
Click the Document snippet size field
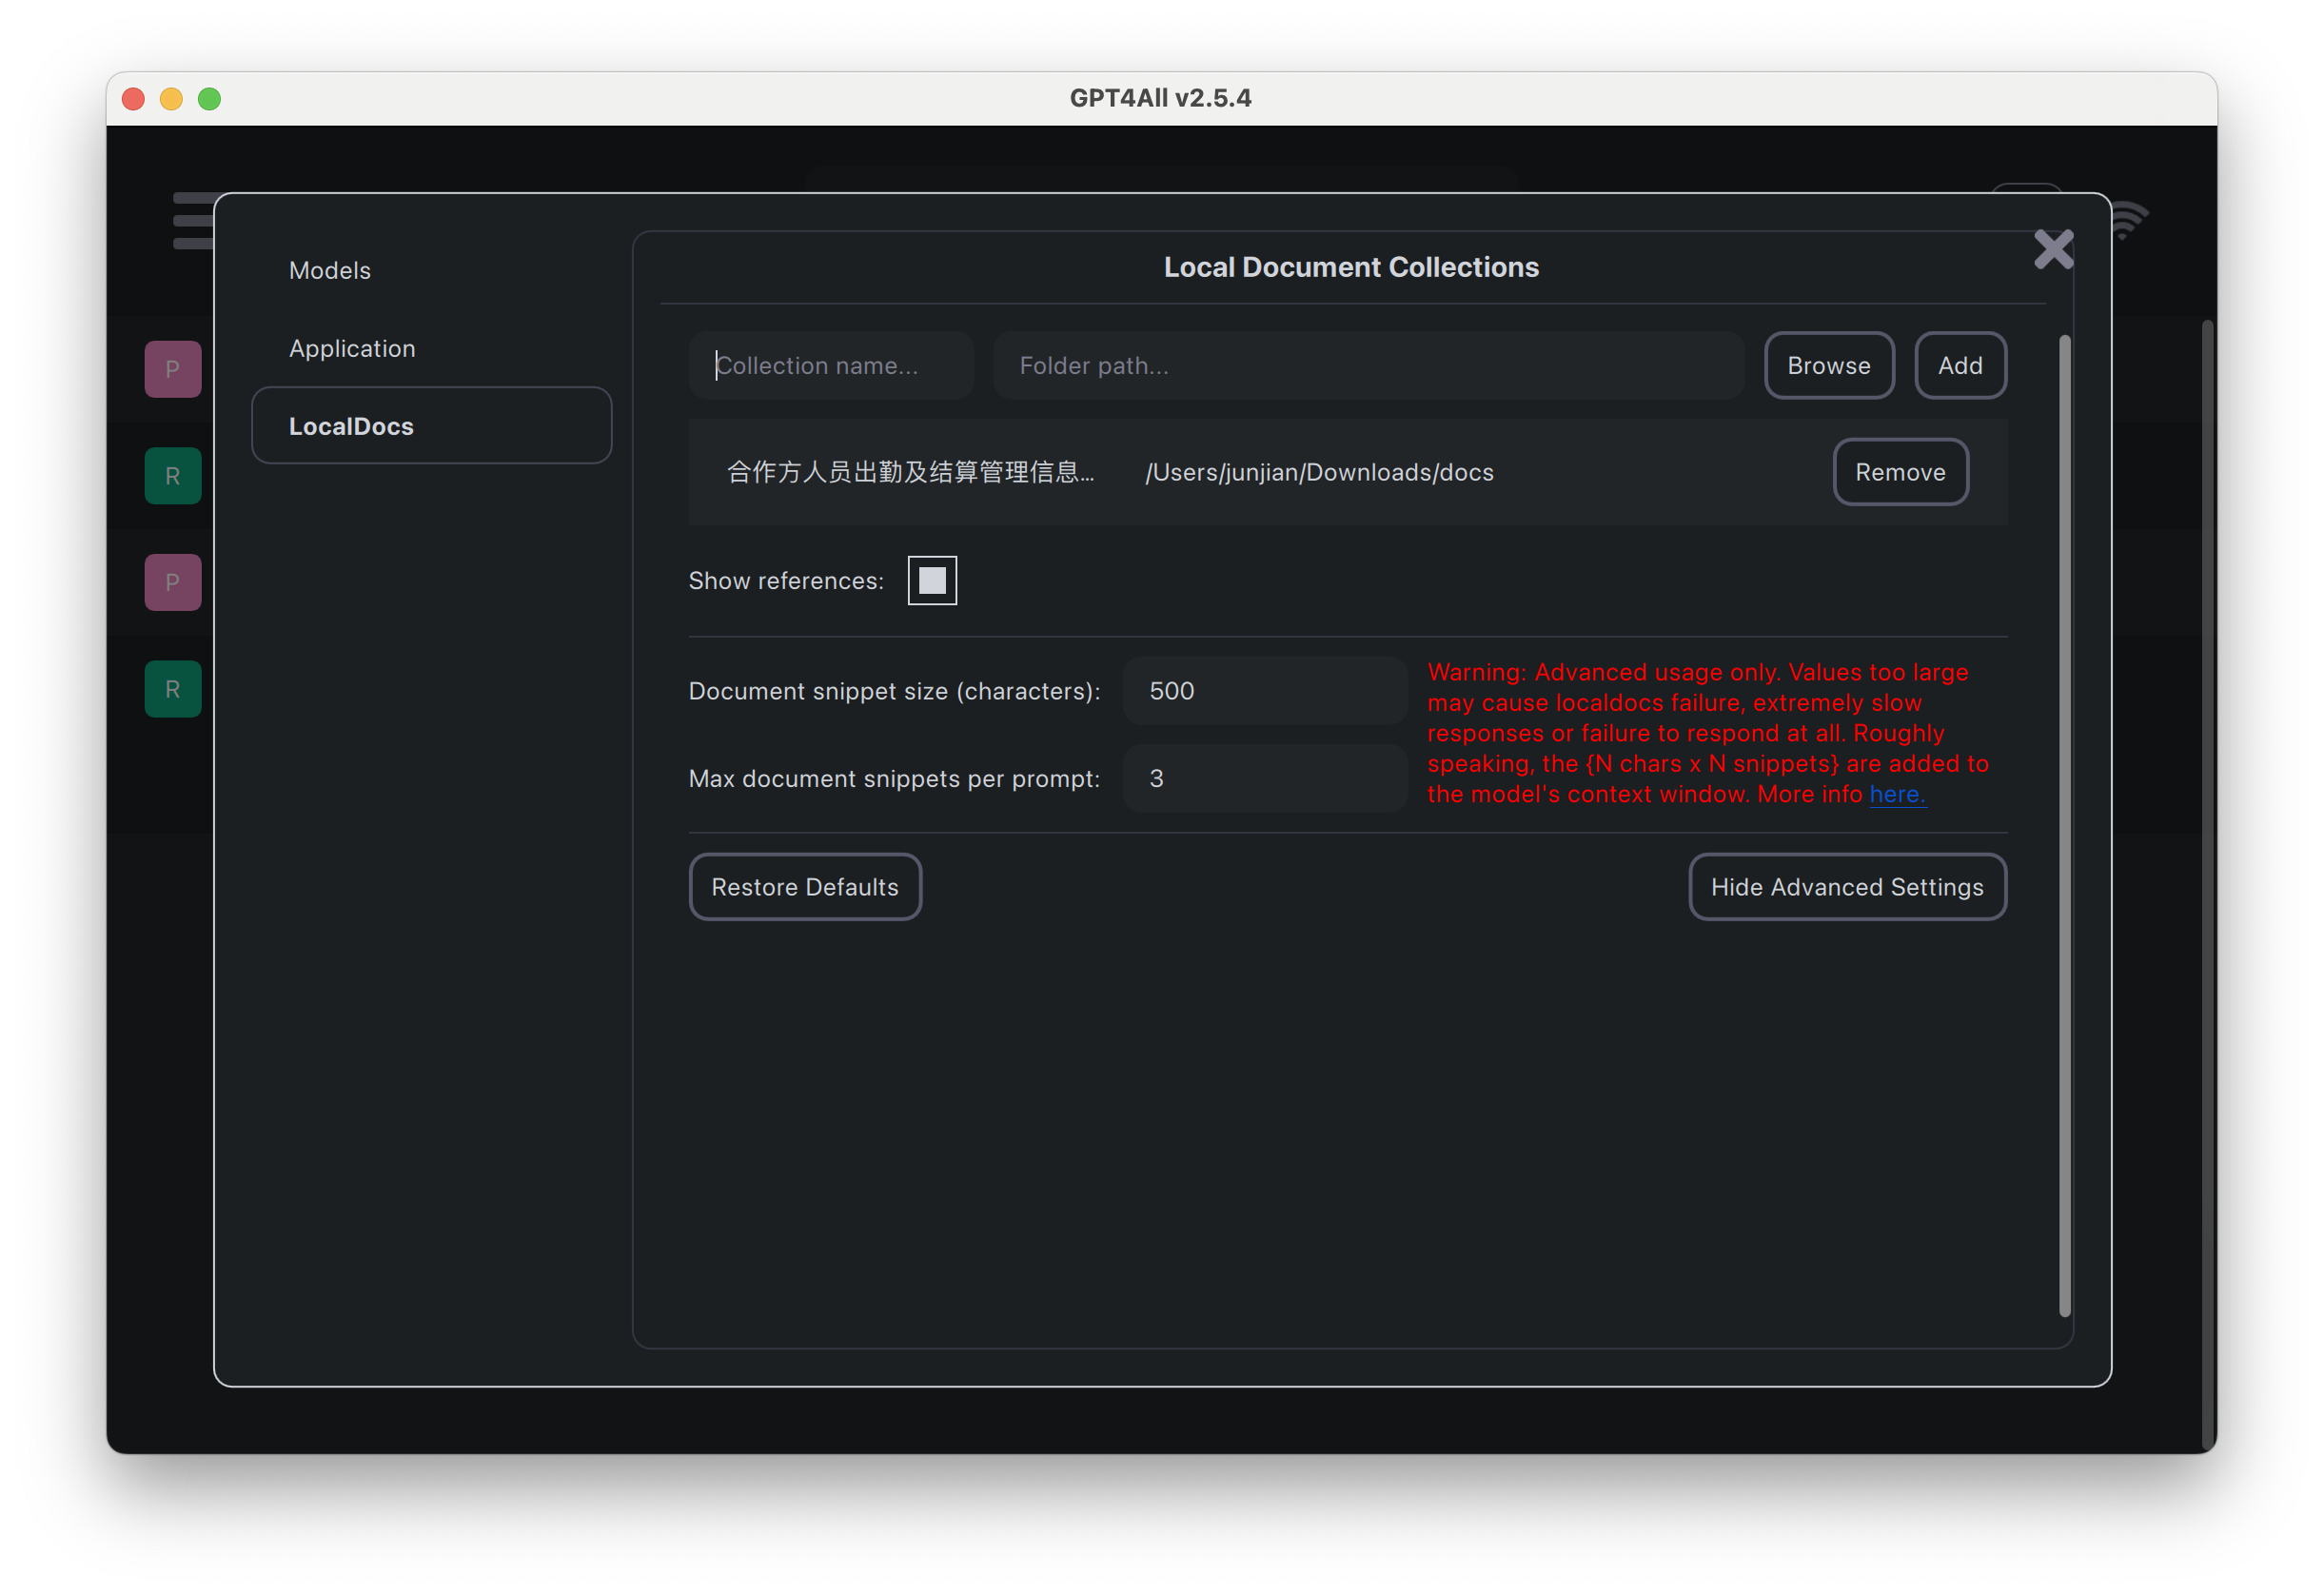[1264, 691]
